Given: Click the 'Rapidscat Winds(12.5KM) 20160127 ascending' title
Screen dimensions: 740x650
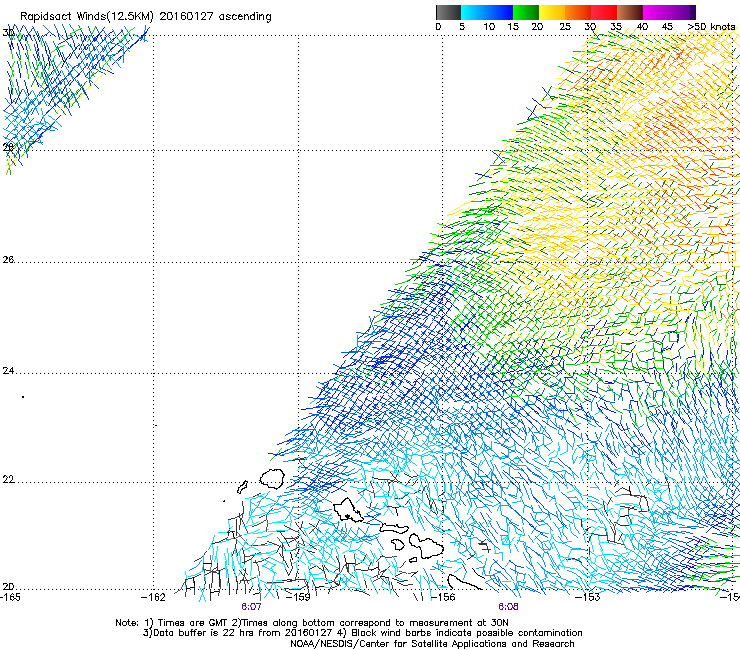Looking at the screenshot, I should 146,17.
